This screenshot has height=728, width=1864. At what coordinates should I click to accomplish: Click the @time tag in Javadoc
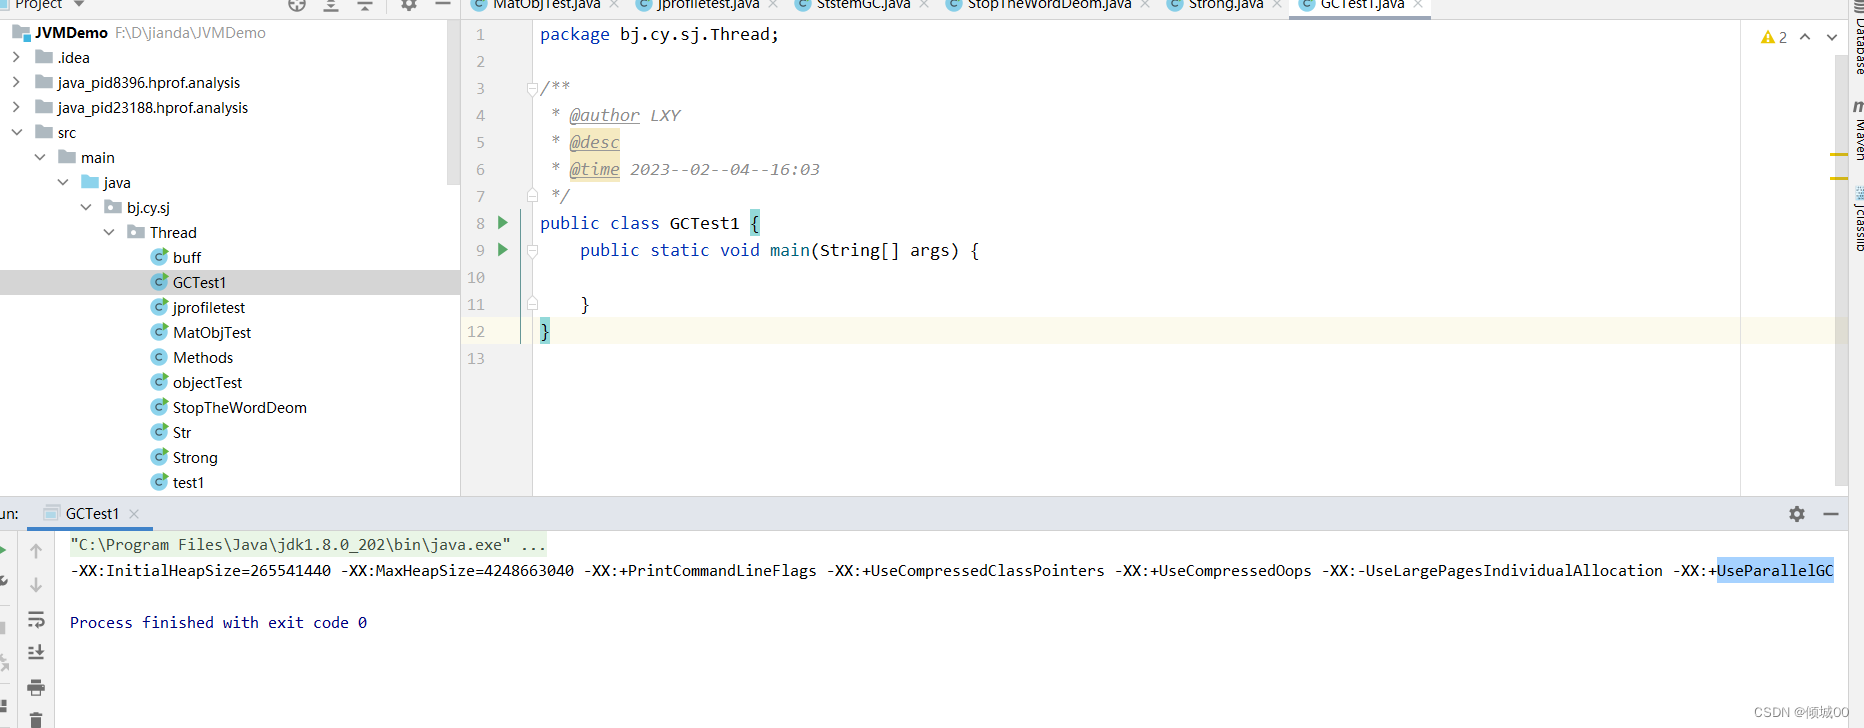click(x=594, y=169)
